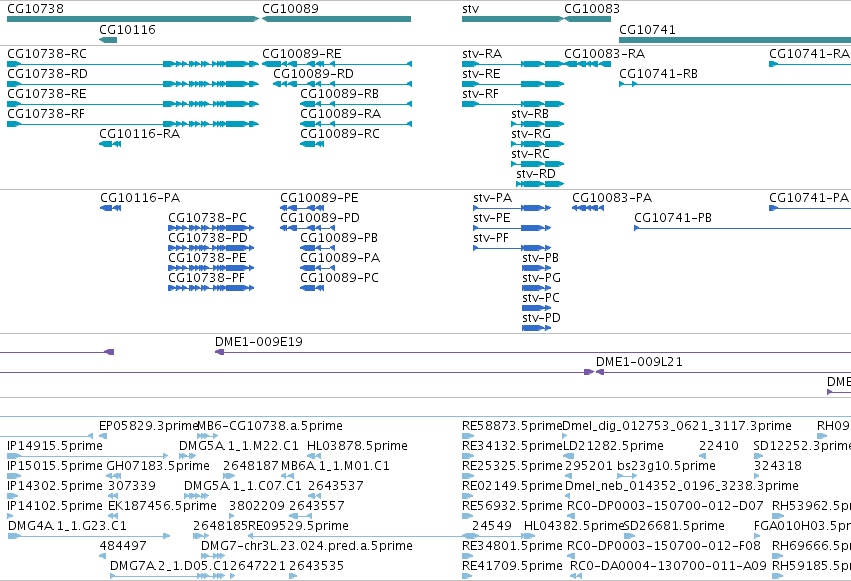The image size is (851, 581).
Task: Click the DME1-009L21 clone label
Action: click(x=639, y=362)
